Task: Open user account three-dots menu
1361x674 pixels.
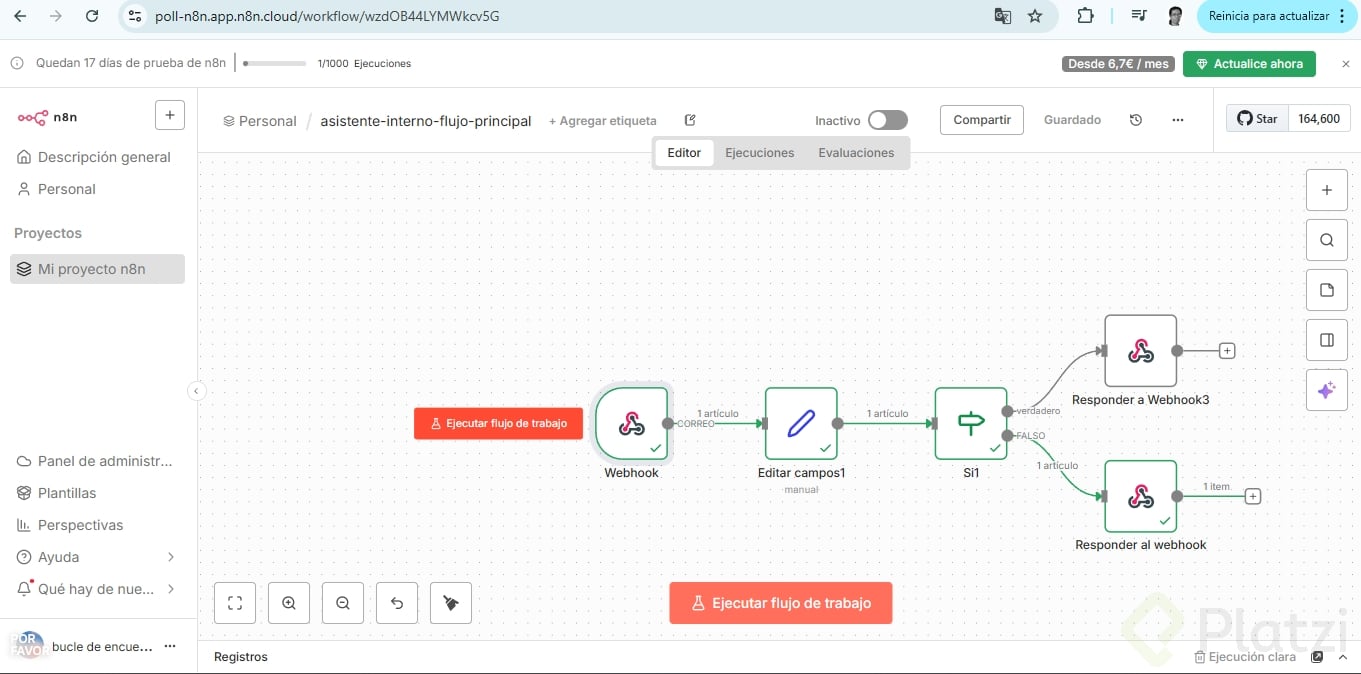Action: [170, 646]
